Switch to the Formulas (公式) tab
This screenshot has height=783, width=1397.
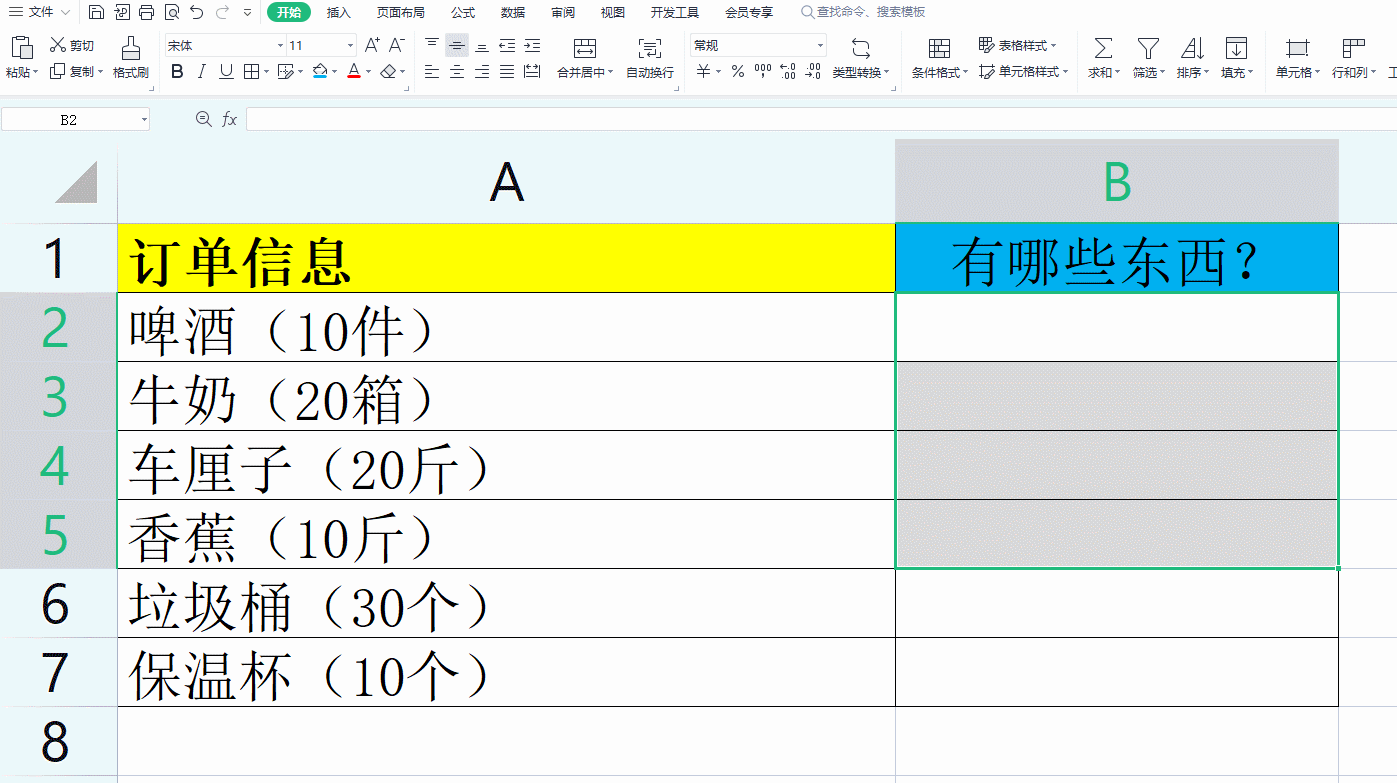463,12
